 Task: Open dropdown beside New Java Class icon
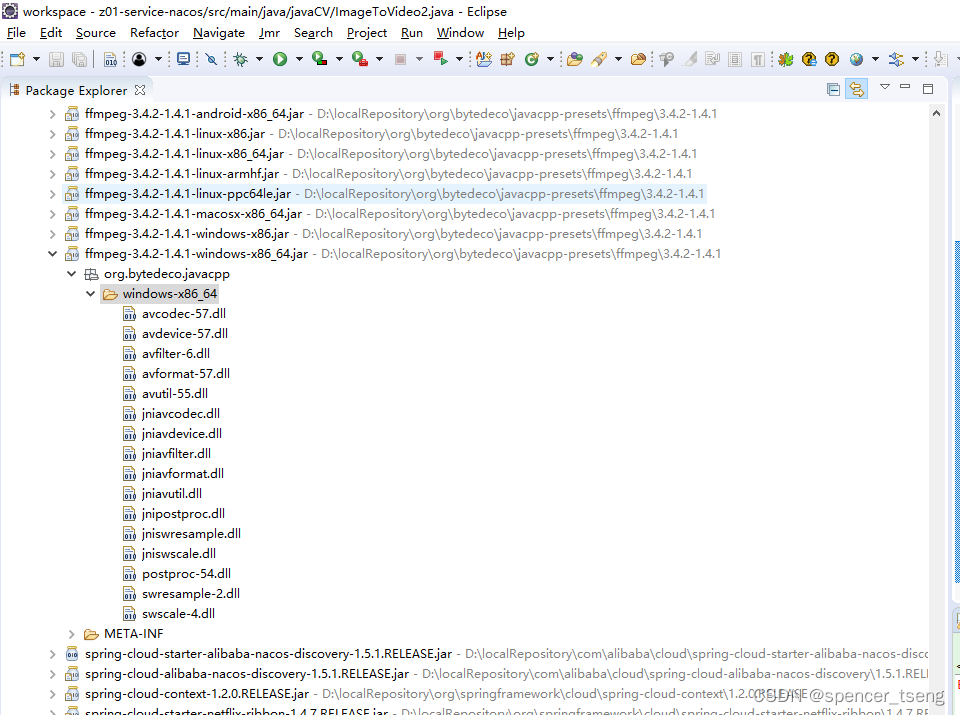(550, 59)
